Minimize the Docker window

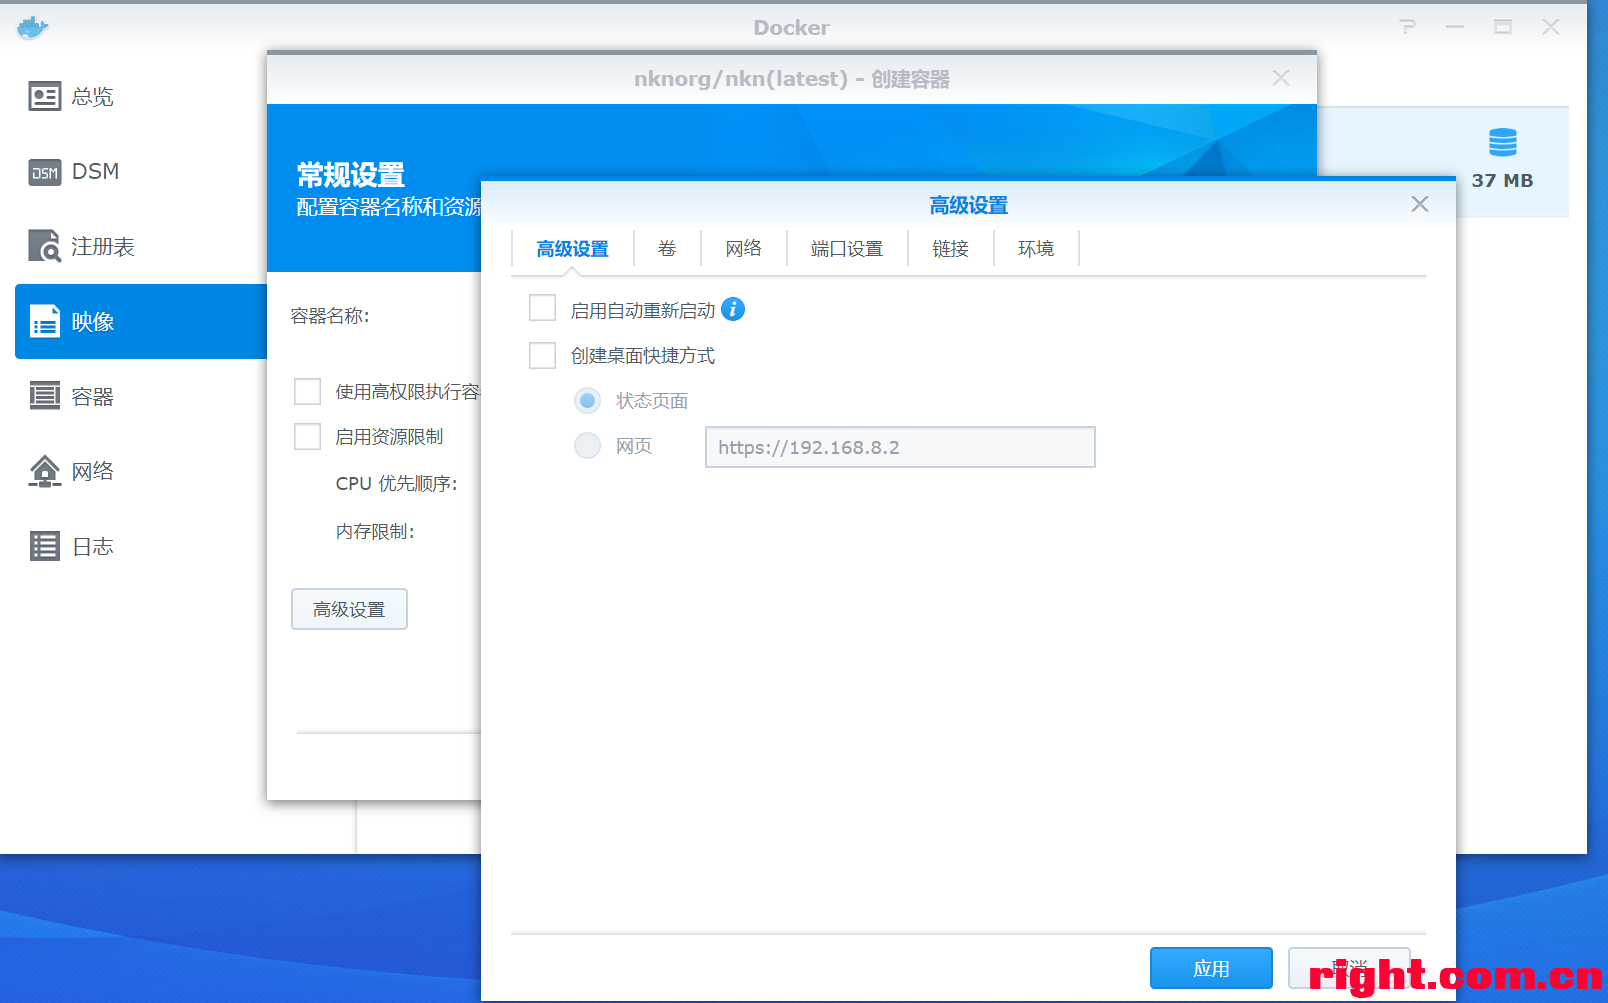click(x=1455, y=27)
